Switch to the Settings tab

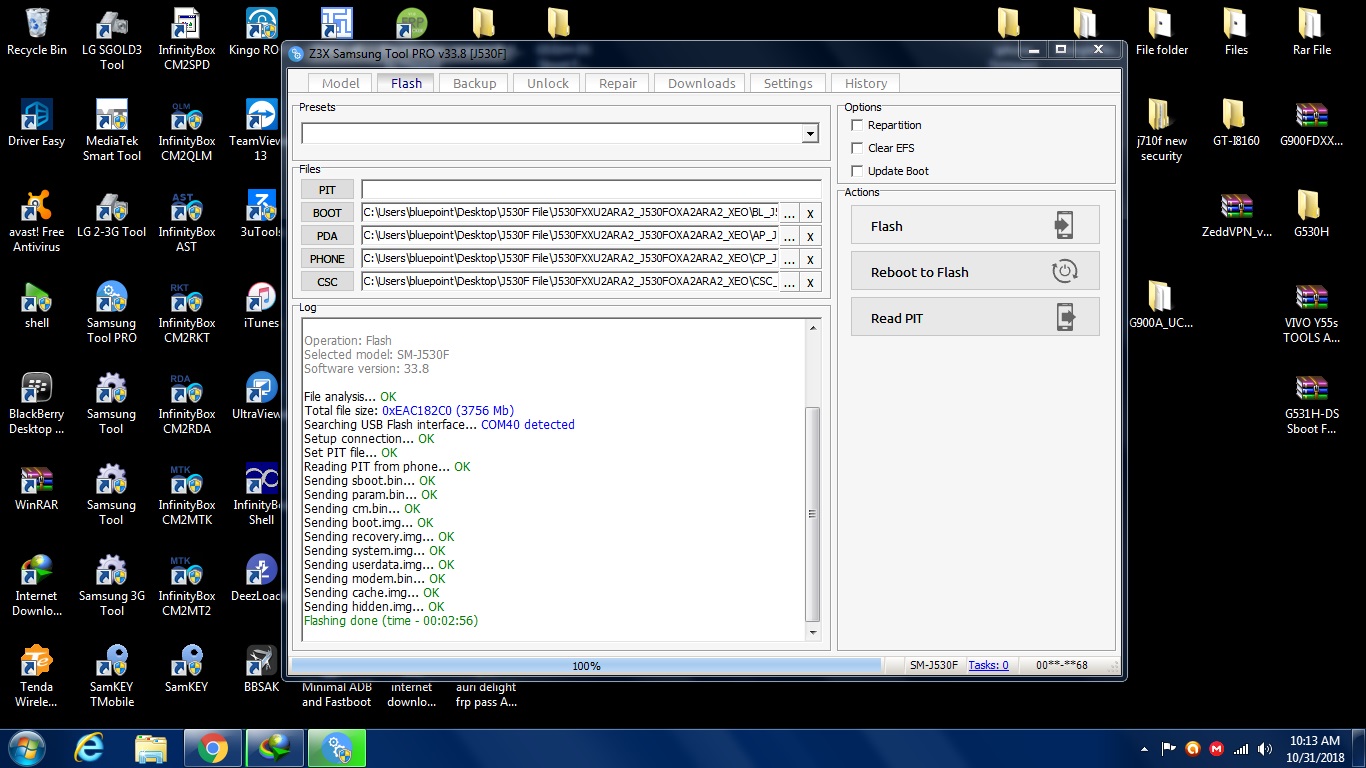pyautogui.click(x=788, y=83)
